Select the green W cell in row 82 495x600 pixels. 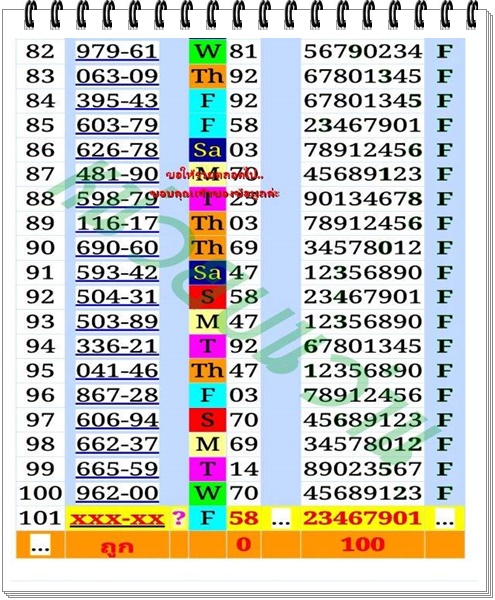tap(207, 51)
